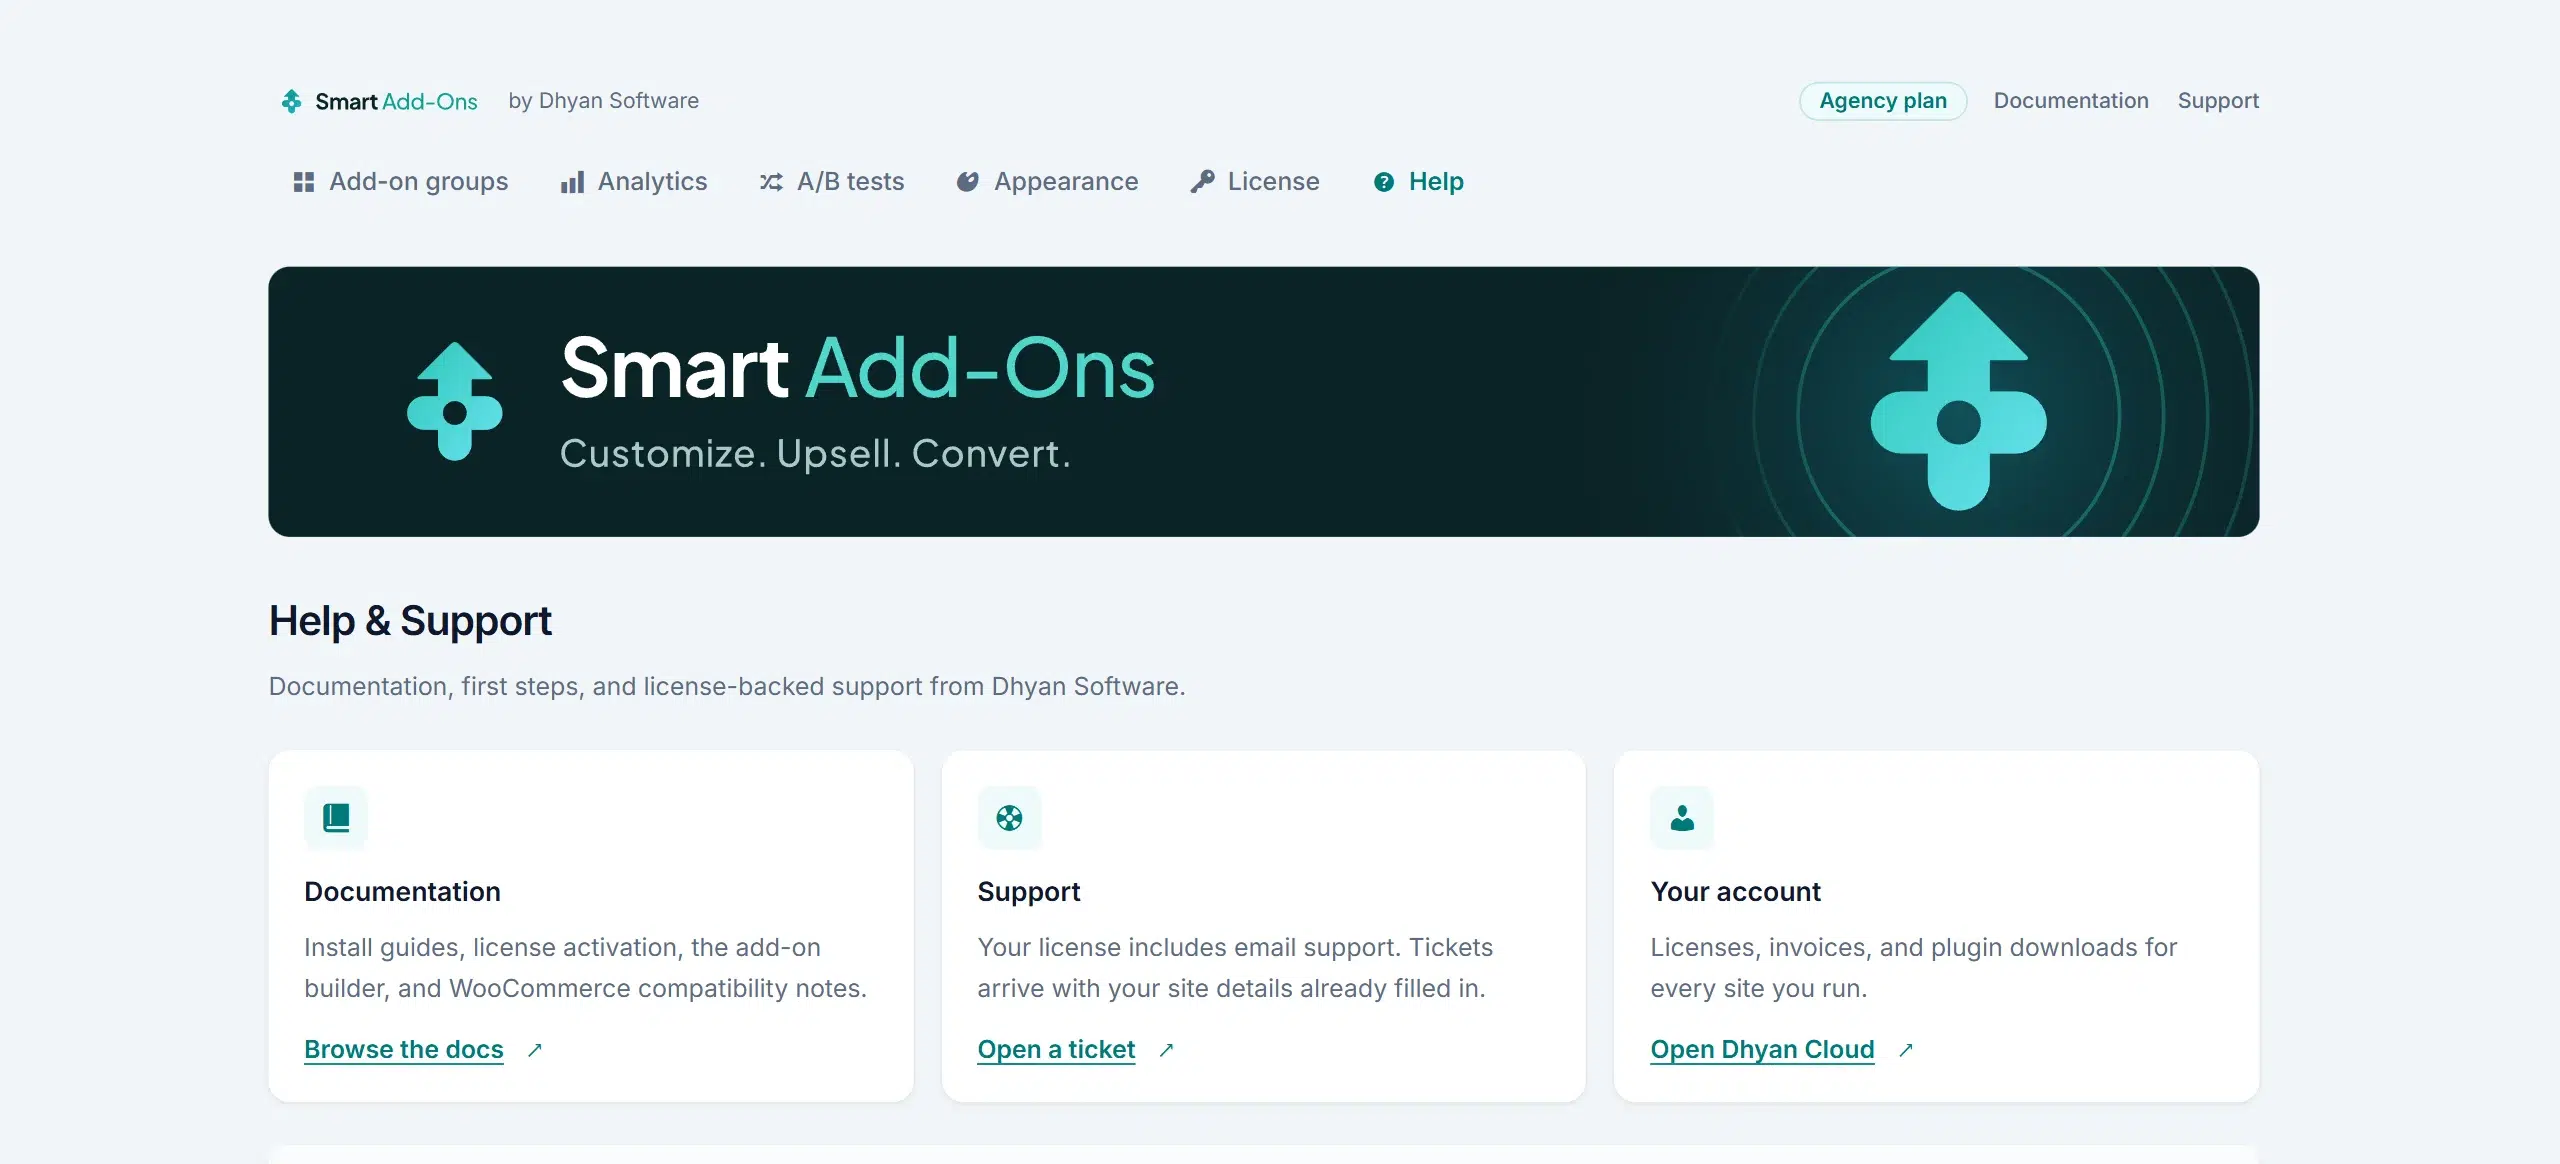The image size is (2560, 1164).
Task: Click external arrow beside Browse the docs
Action: pos(535,1050)
